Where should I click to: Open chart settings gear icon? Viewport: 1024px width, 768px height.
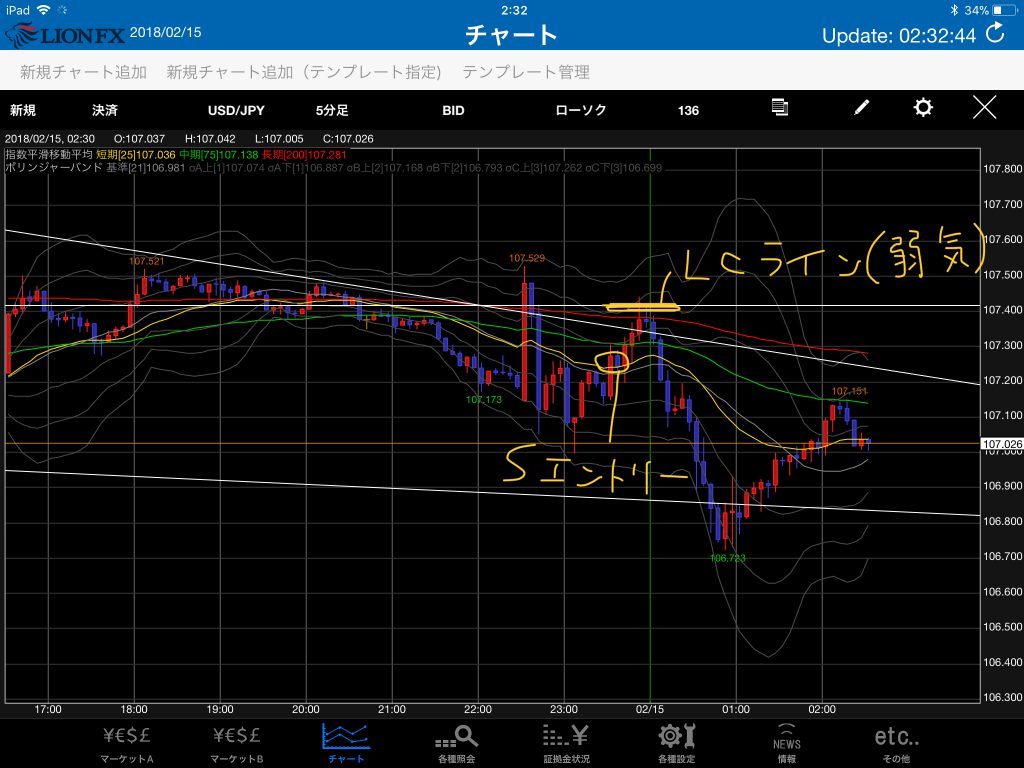pos(923,108)
